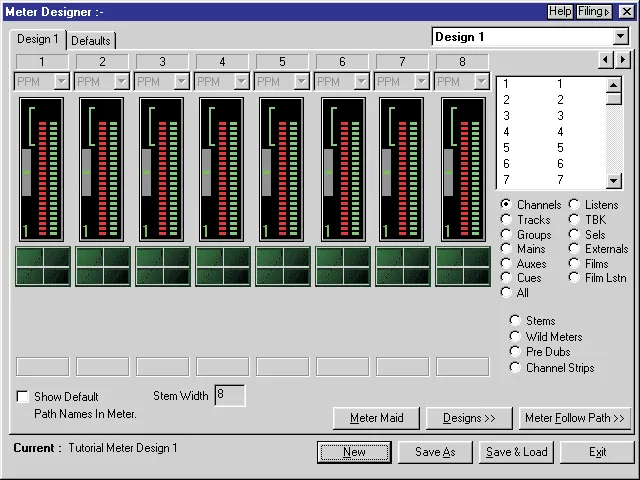The image size is (640, 480).
Task: Select the Auxes radio button
Action: coord(506,263)
